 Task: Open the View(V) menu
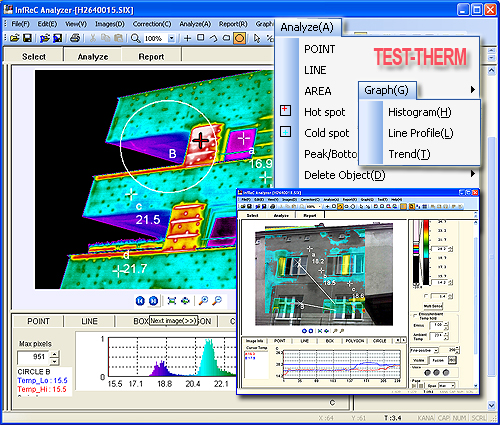[76, 24]
